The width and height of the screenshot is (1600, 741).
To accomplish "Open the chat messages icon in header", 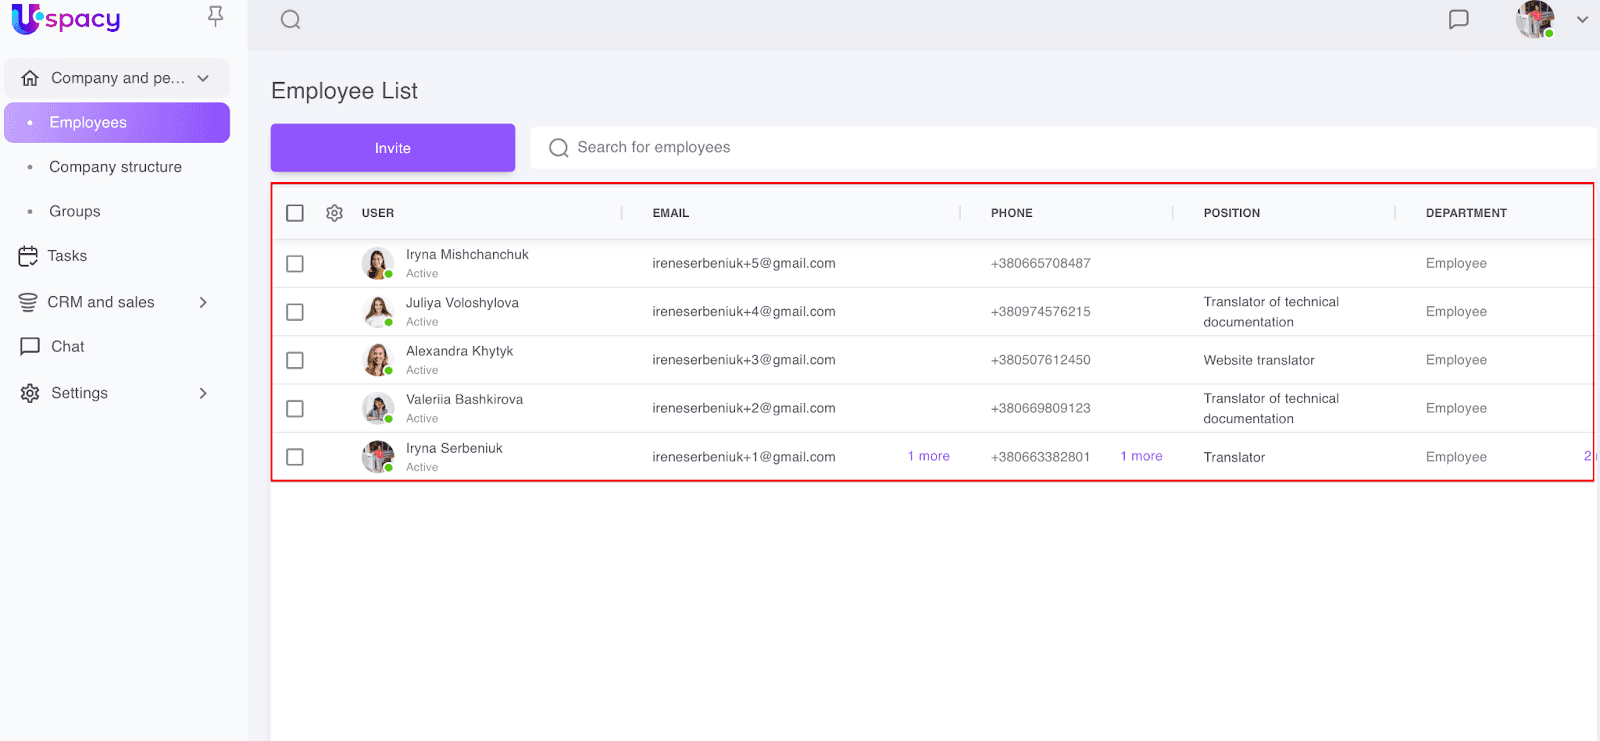I will click(x=1458, y=20).
